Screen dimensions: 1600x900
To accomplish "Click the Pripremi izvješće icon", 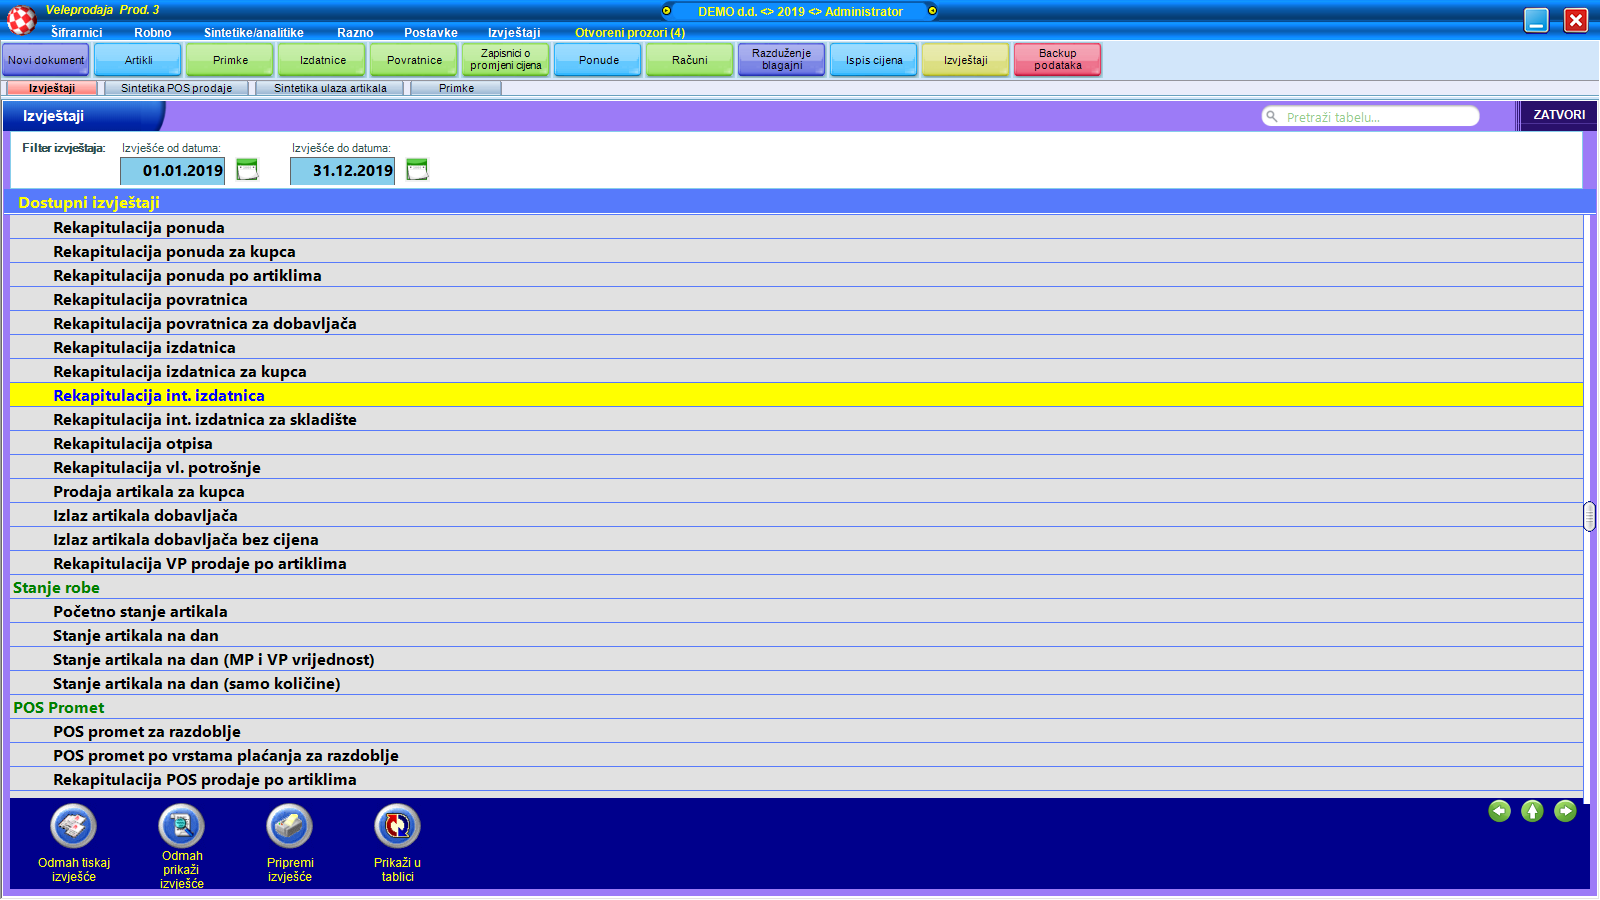I will pos(289,827).
